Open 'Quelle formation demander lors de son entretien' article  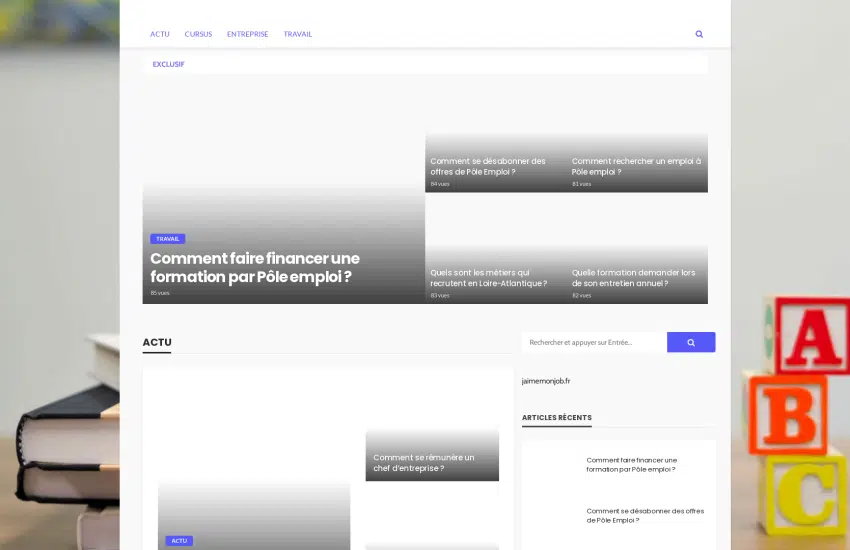633,277
